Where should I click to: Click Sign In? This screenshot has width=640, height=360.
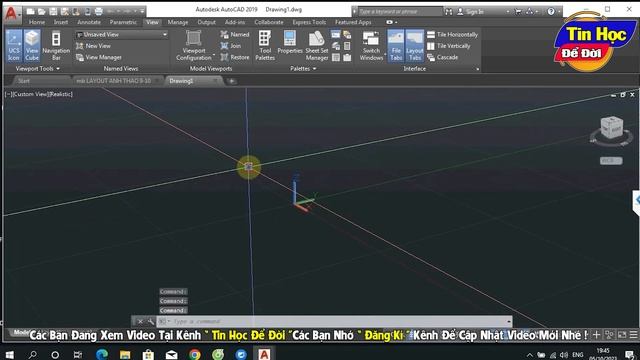tap(470, 12)
